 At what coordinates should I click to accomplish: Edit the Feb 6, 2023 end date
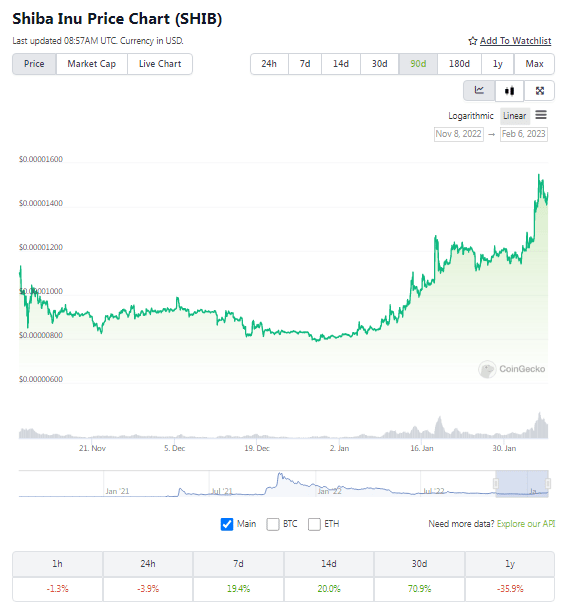pyautogui.click(x=524, y=134)
